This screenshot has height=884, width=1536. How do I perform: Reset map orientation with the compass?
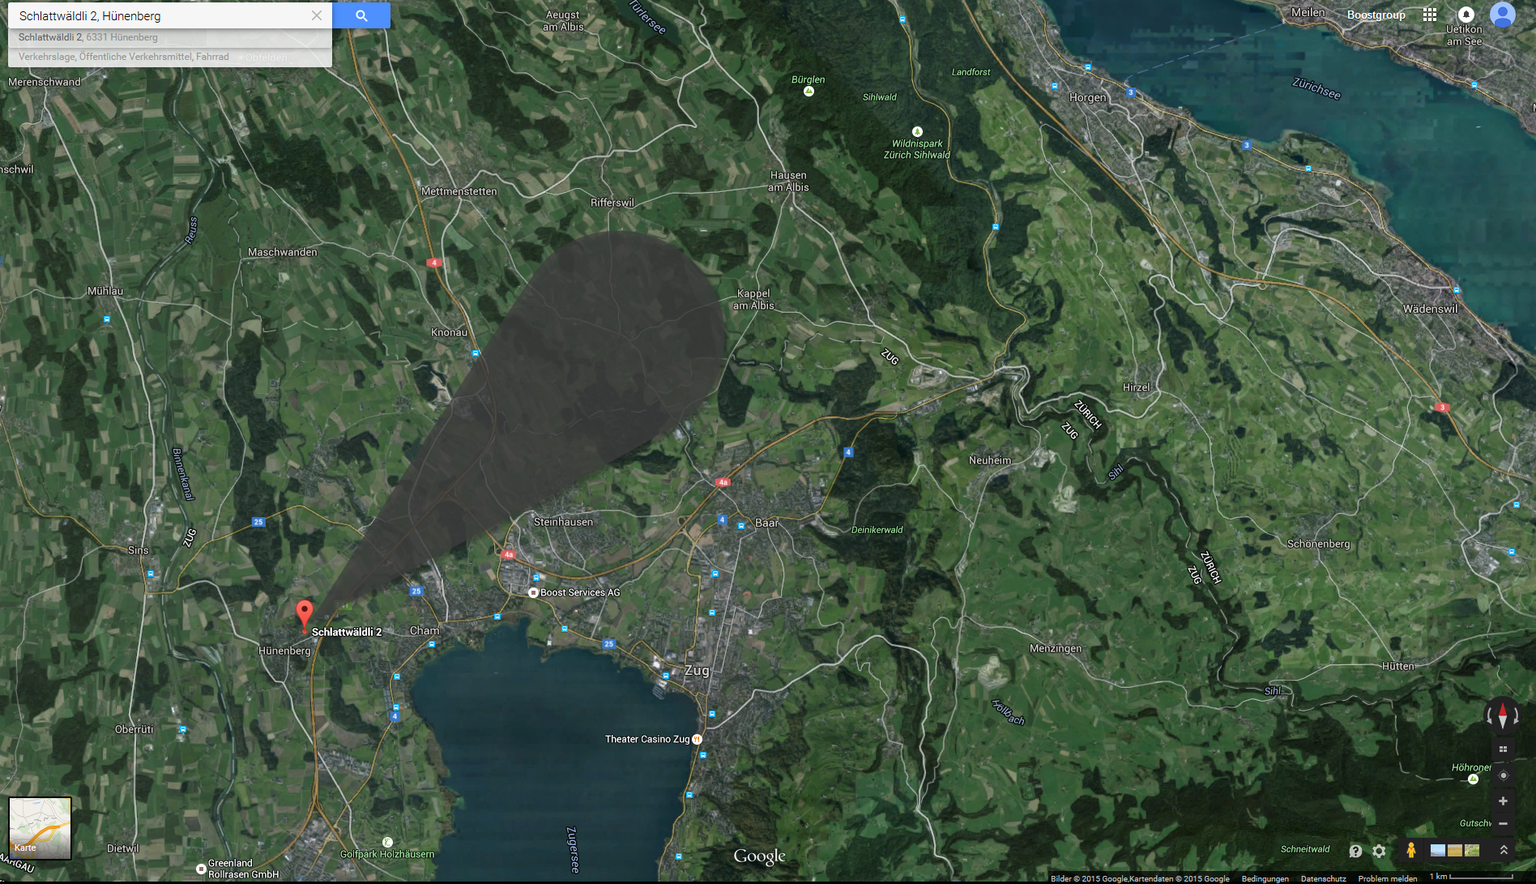point(1502,716)
